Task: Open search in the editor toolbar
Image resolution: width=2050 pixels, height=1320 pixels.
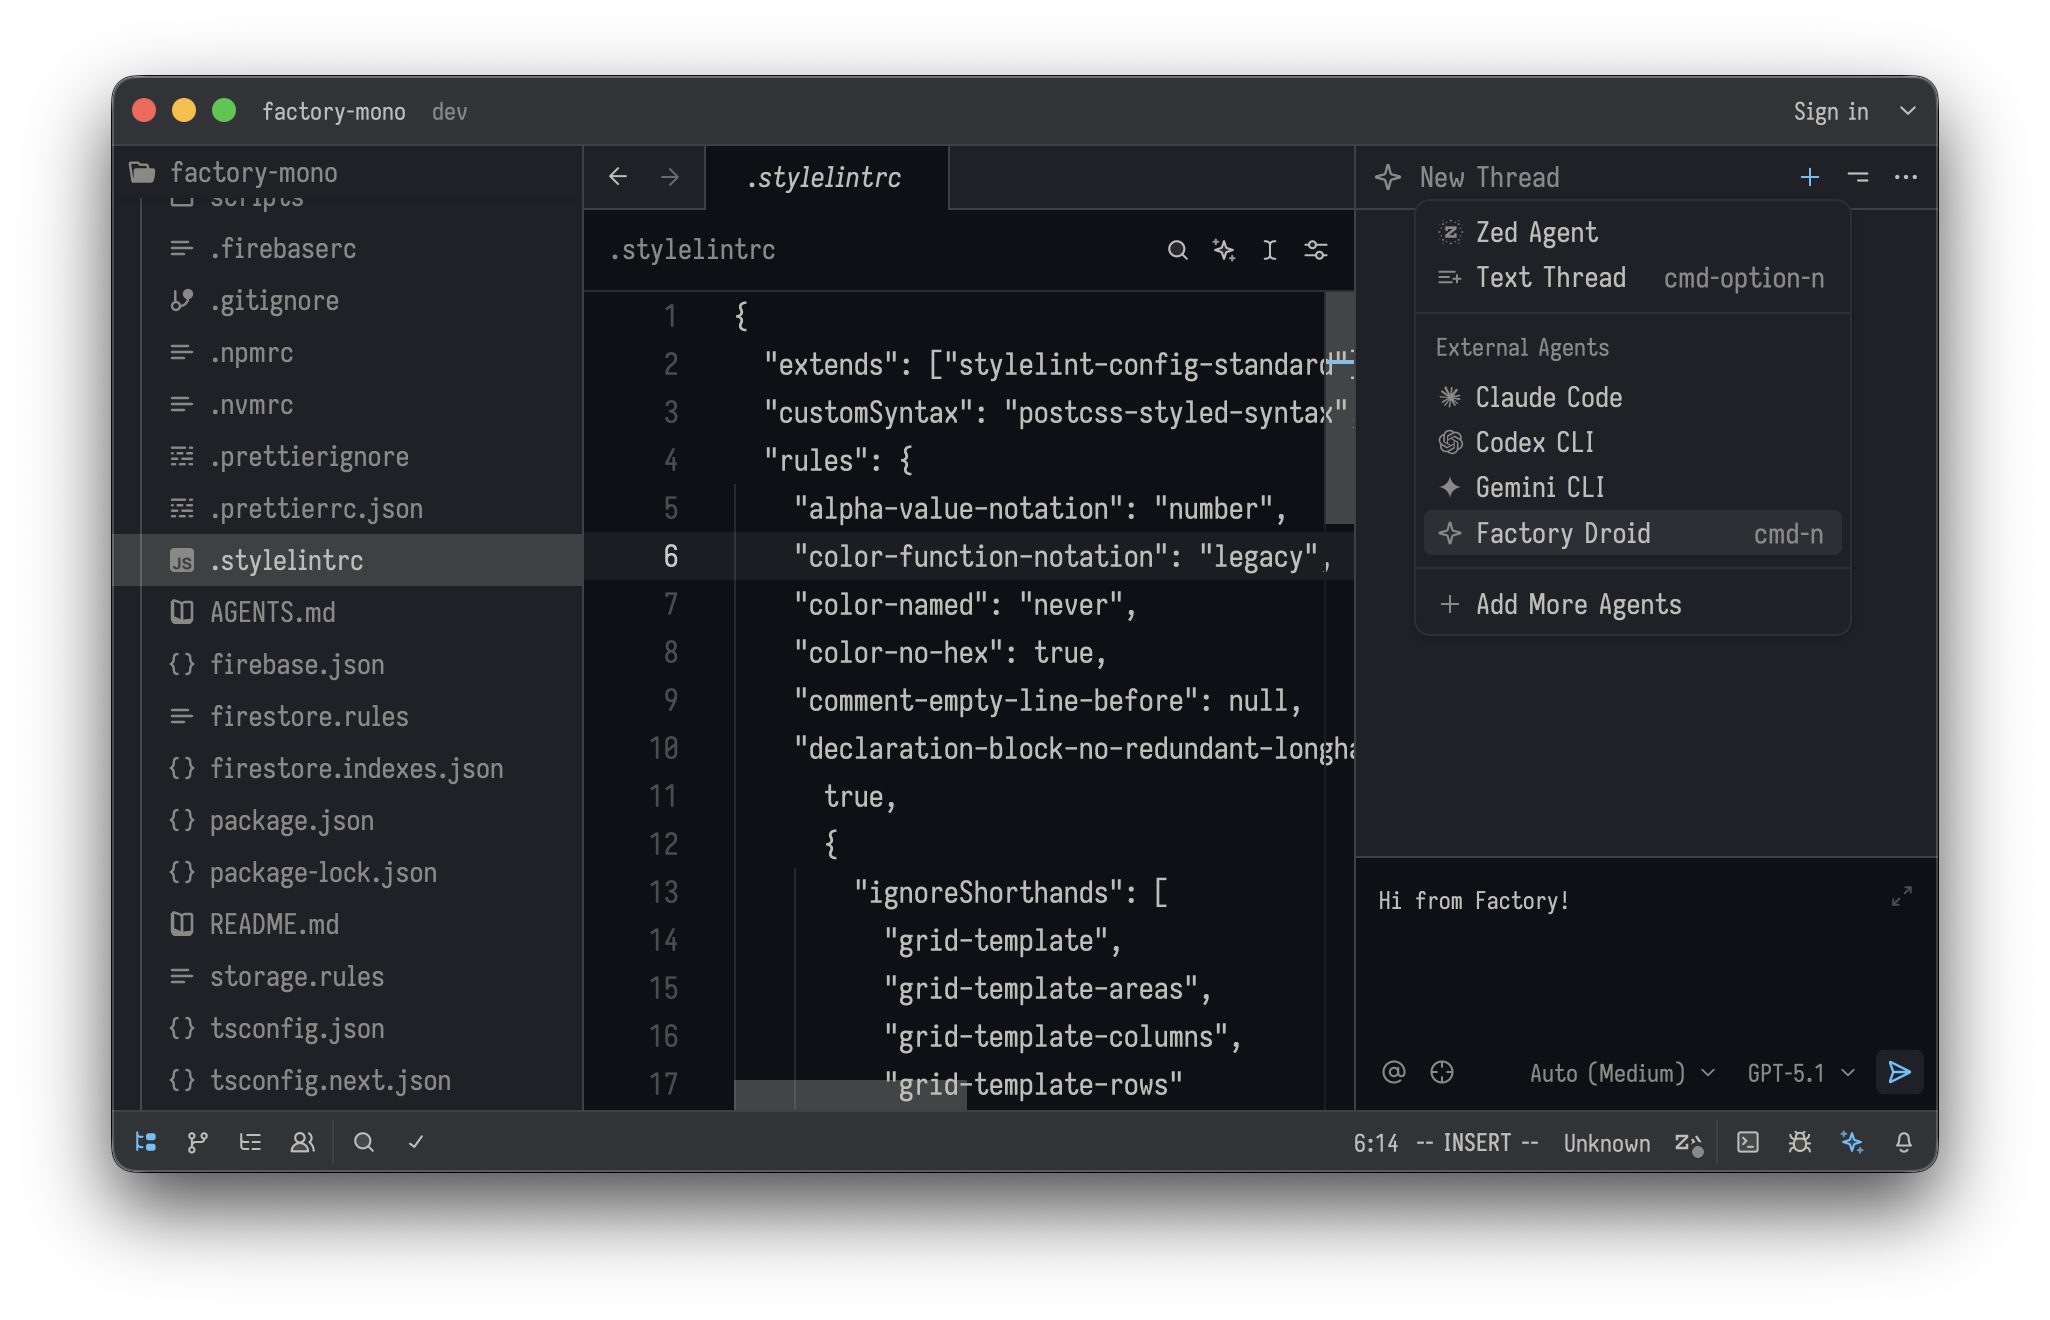Action: [x=1178, y=250]
